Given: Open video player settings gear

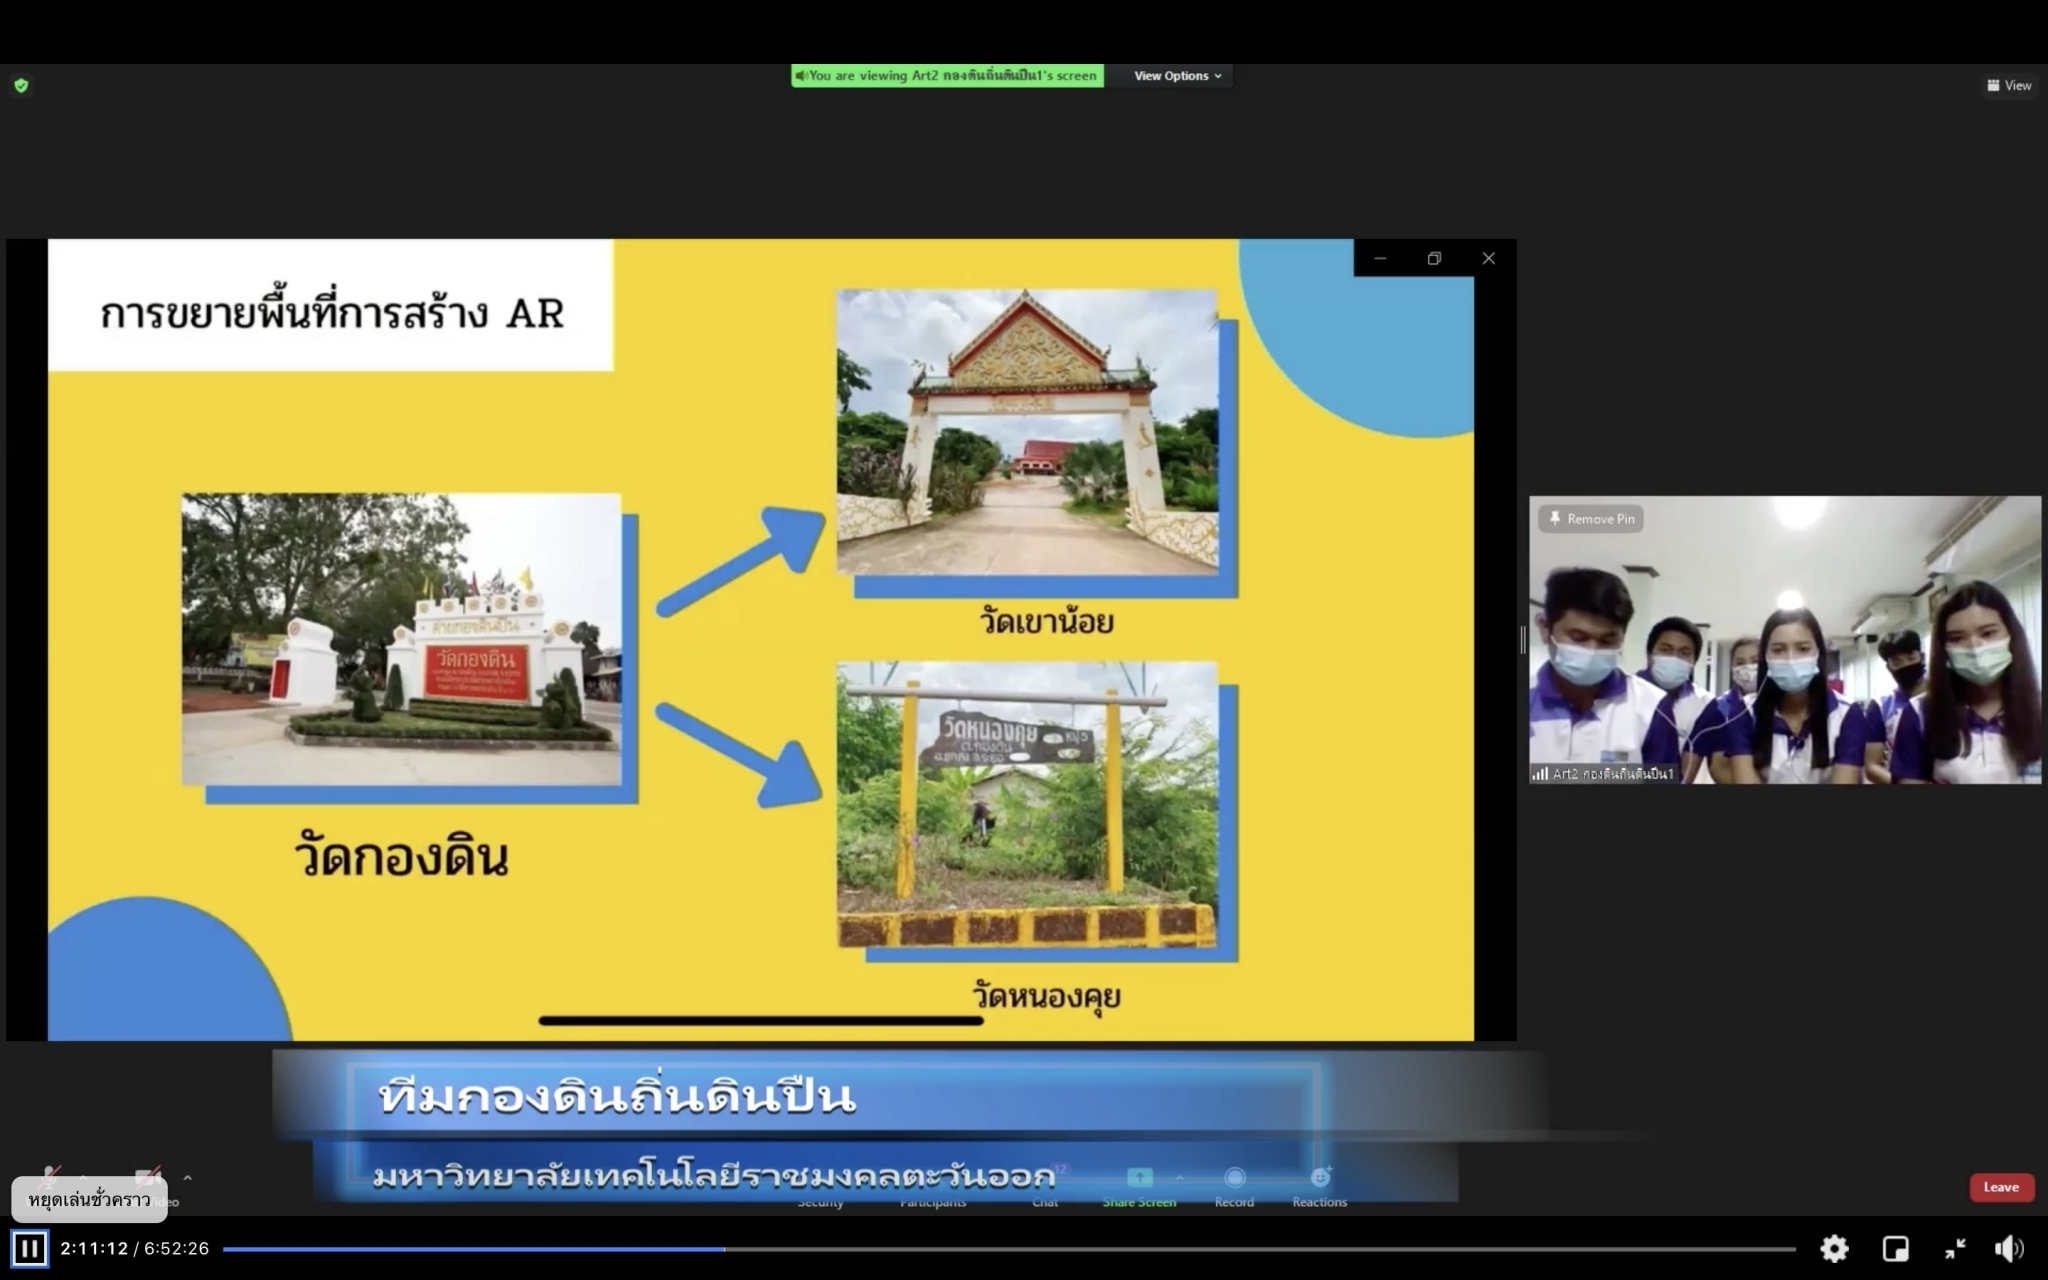Looking at the screenshot, I should [1834, 1248].
